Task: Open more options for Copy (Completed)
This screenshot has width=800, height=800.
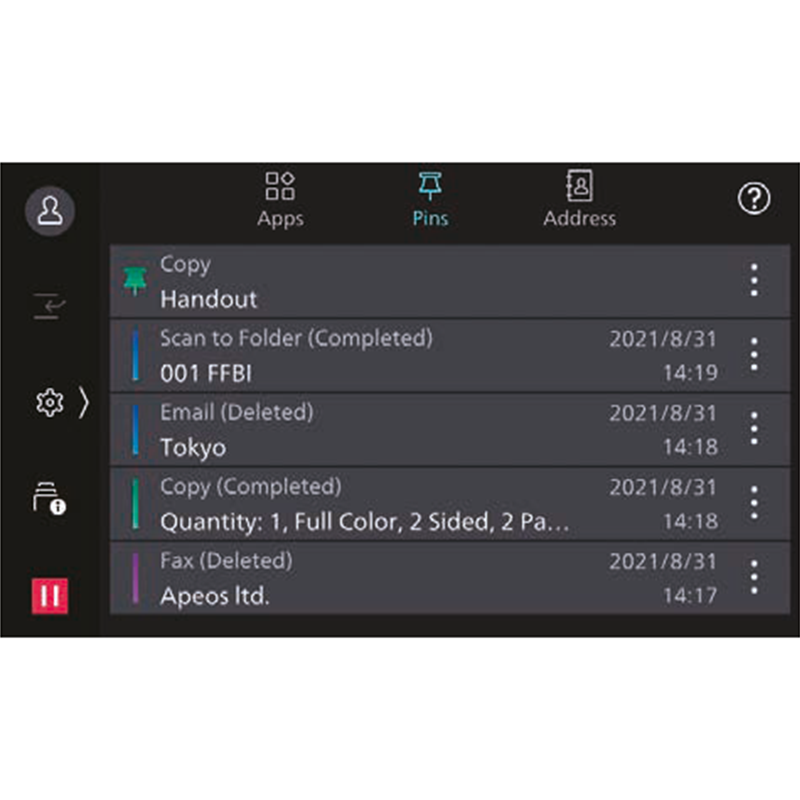Action: [754, 503]
